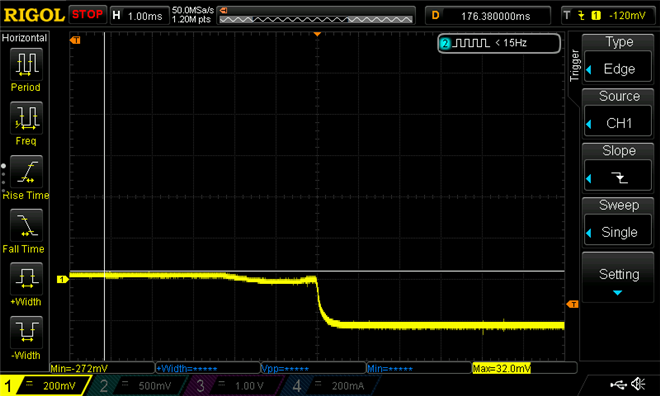Click the red STOP status button
Viewport: 660px width, 396px height.
pos(88,15)
